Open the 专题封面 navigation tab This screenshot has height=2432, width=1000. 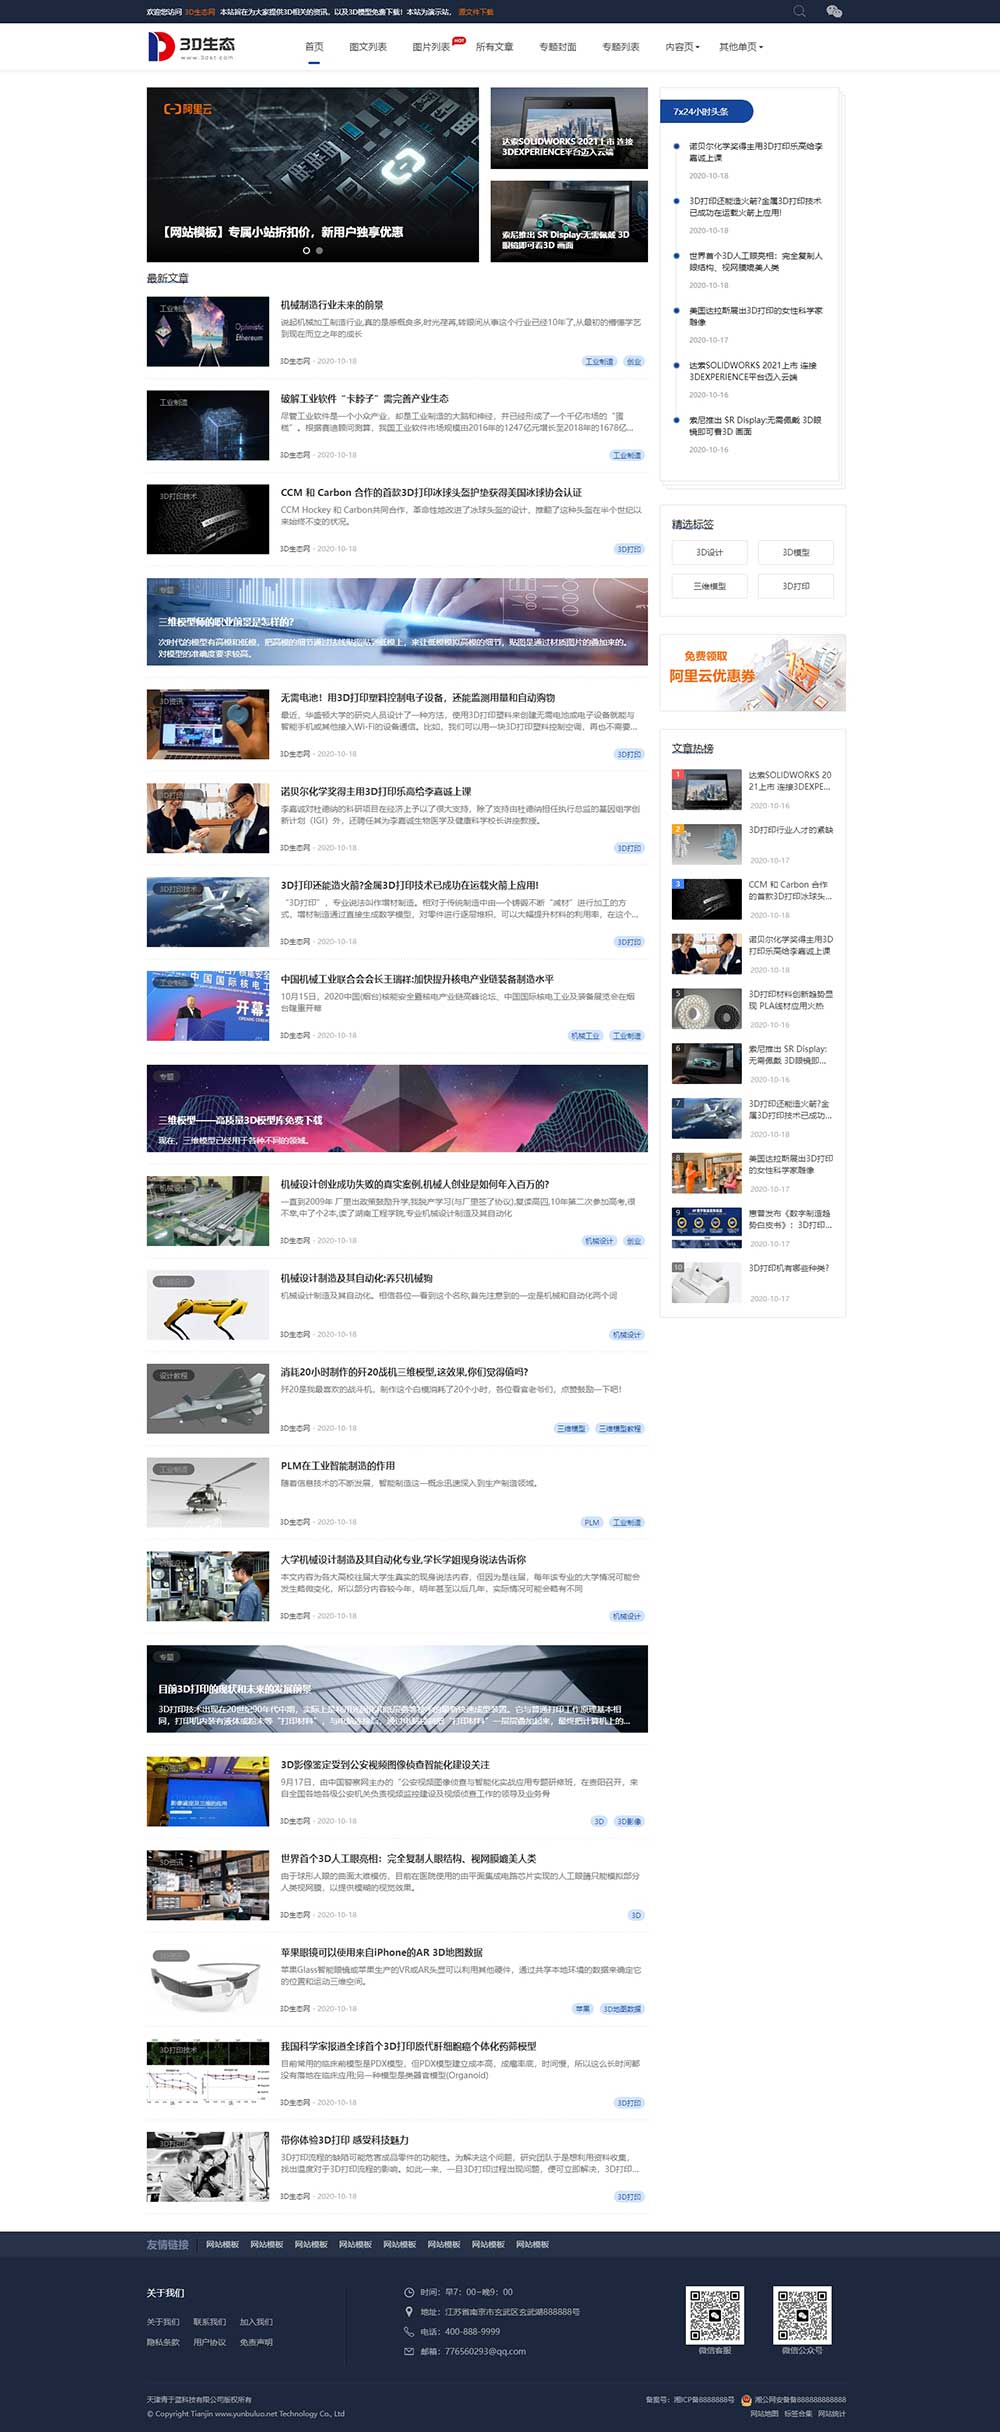point(557,47)
